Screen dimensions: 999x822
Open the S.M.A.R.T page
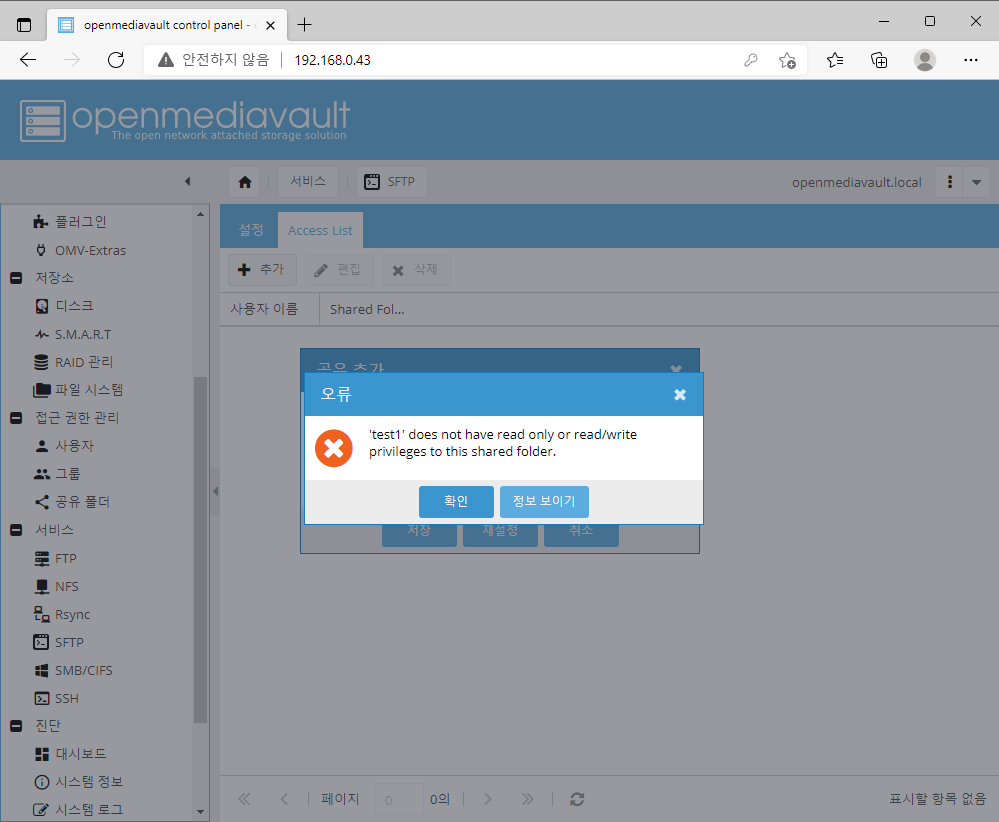(x=73, y=334)
